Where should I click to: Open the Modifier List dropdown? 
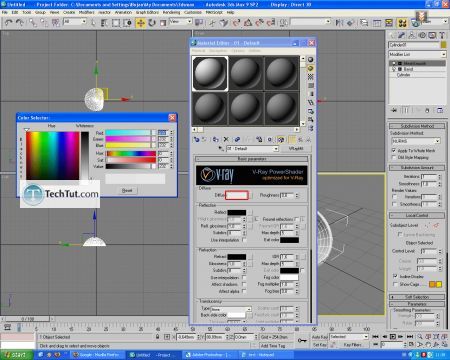417,54
